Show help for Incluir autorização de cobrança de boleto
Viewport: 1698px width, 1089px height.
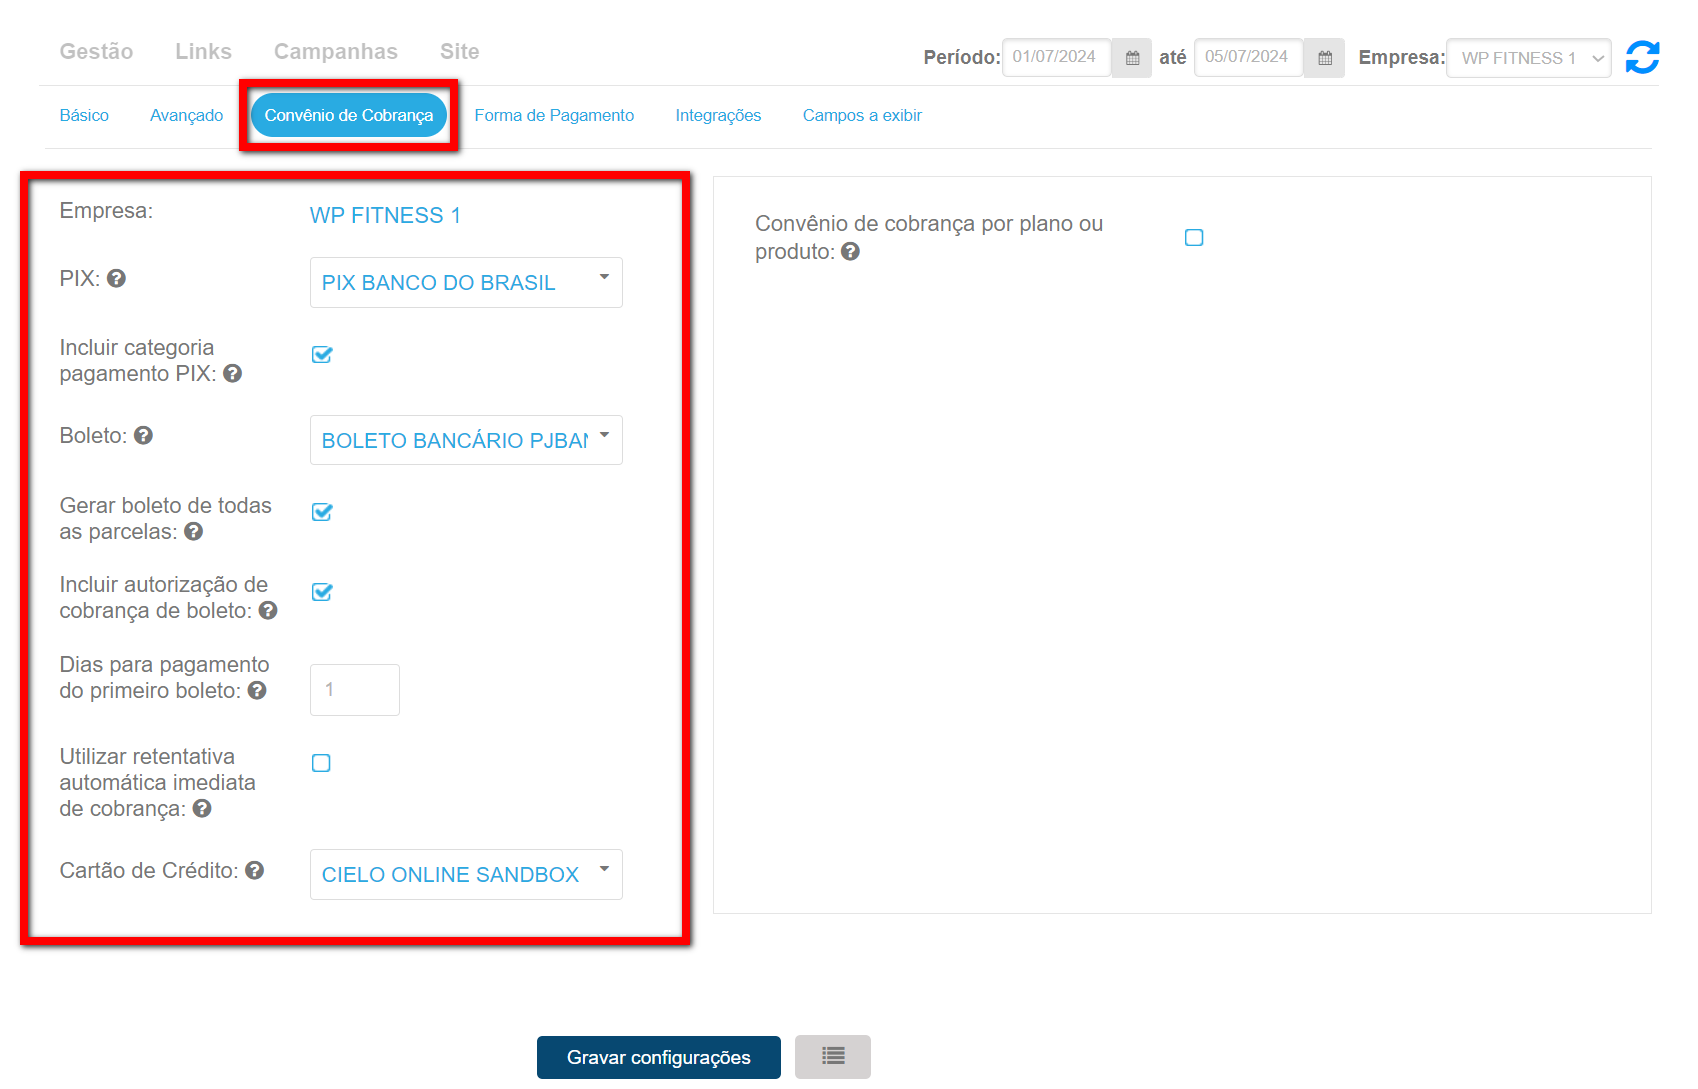pos(267,610)
